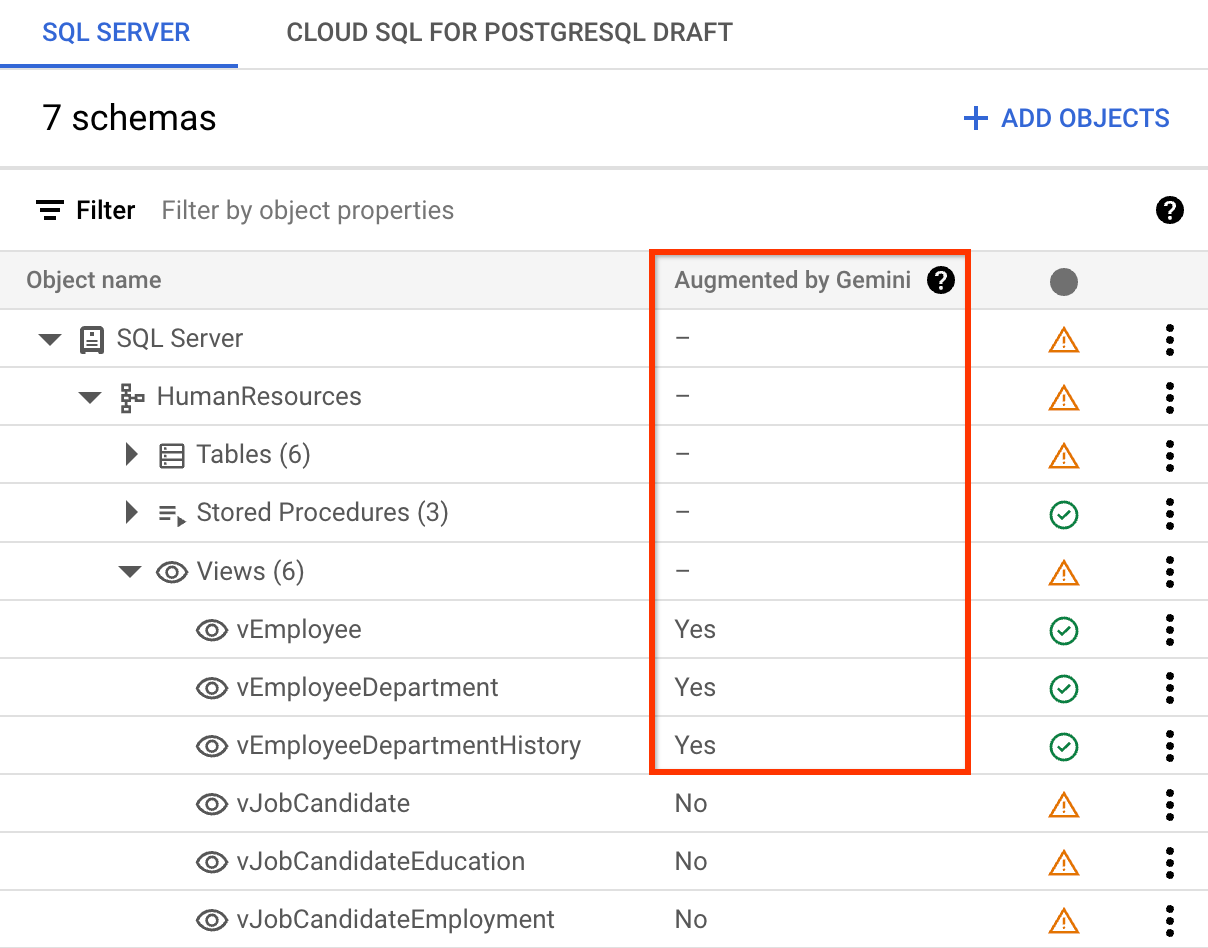
Task: Switch to the CLOUD SQL FOR POSTGRESQL DRAFT tab
Action: click(508, 32)
